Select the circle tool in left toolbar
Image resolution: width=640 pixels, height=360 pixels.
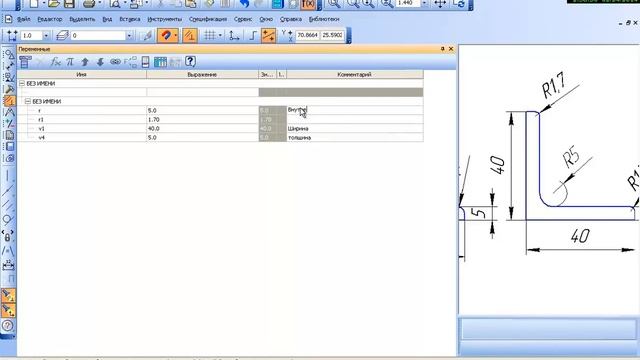coord(7,220)
